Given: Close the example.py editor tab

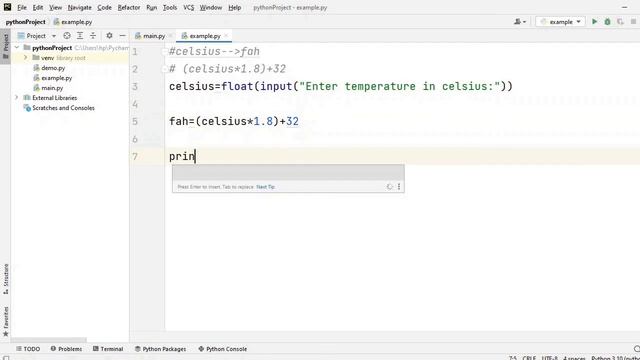Looking at the screenshot, I should tap(226, 36).
